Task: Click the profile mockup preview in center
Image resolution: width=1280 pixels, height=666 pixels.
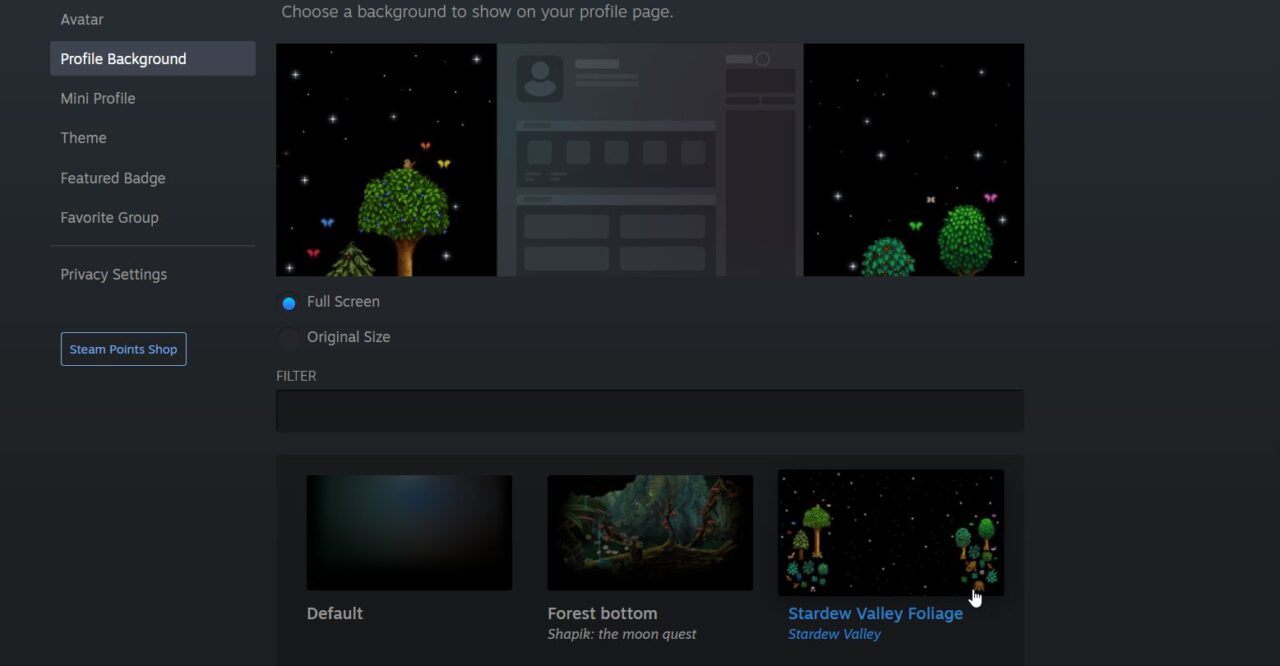Action: 650,159
